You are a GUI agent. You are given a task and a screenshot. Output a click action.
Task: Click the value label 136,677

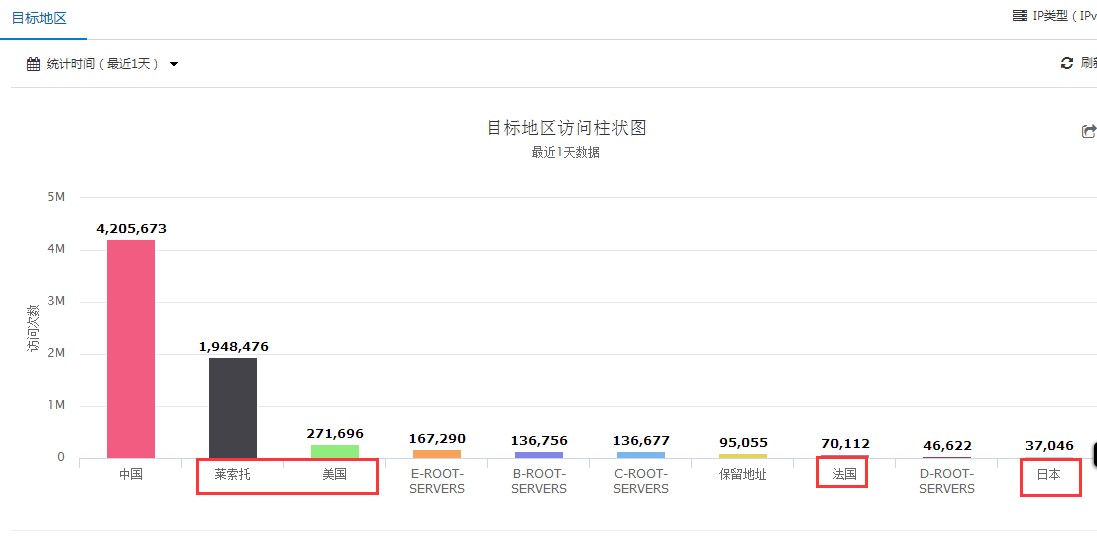(x=642, y=441)
